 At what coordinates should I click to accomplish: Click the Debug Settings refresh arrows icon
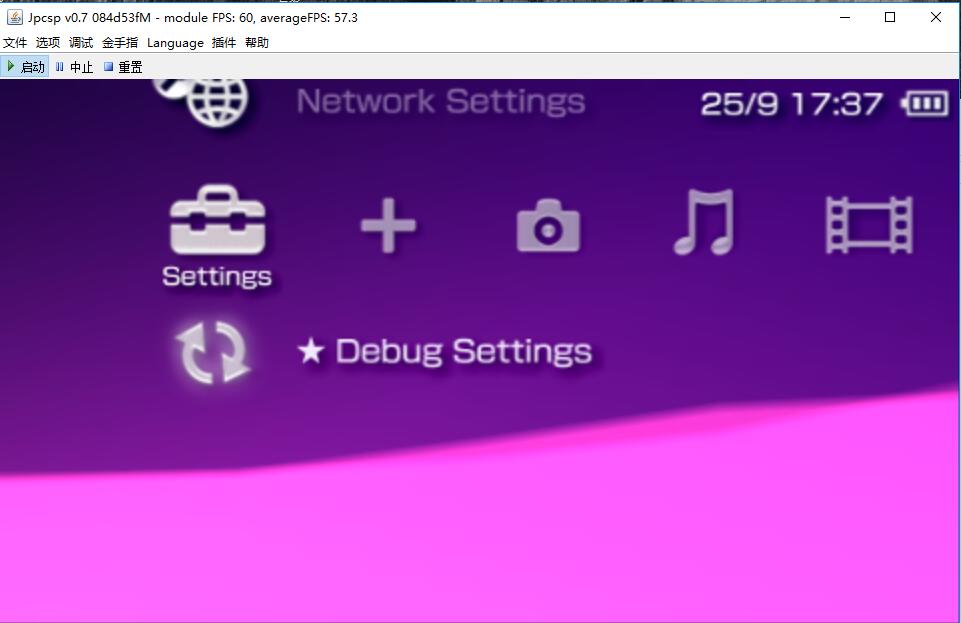212,352
